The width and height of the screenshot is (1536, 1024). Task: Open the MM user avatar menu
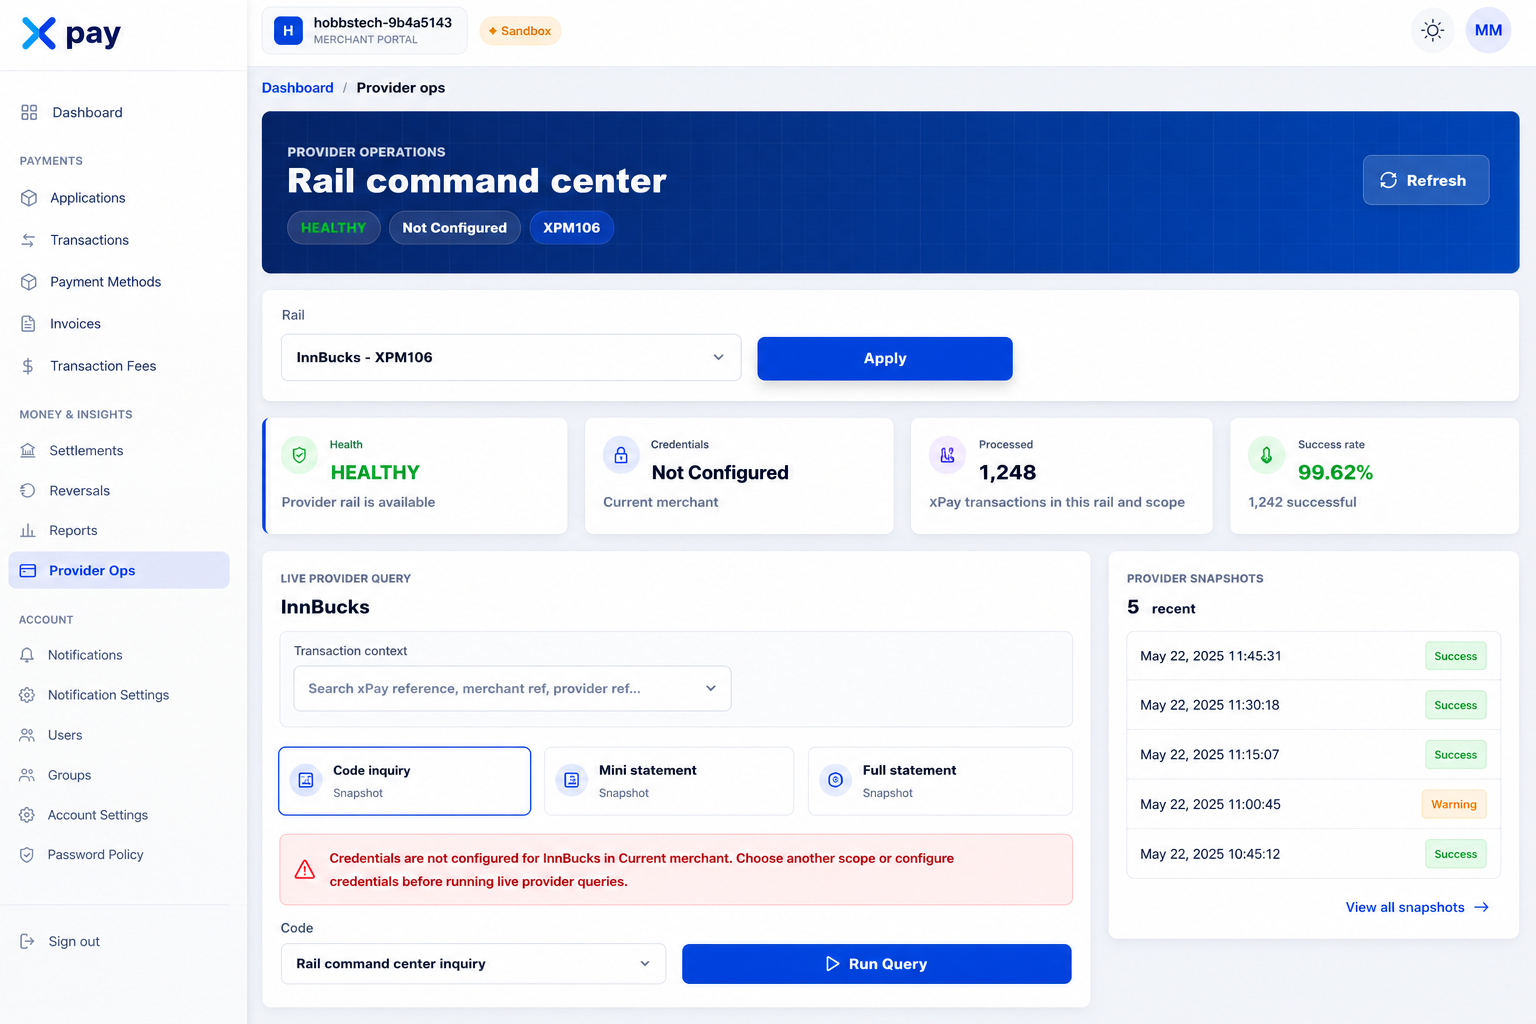point(1488,31)
